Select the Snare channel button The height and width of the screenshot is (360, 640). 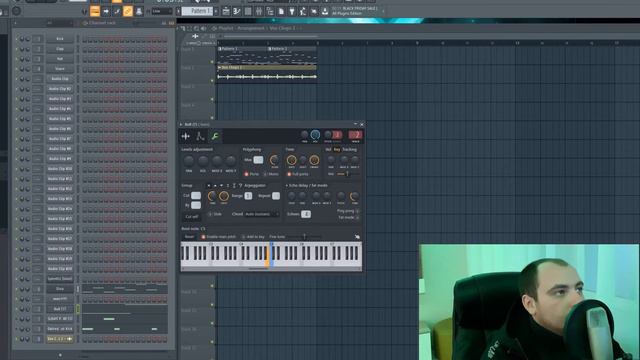[60, 69]
